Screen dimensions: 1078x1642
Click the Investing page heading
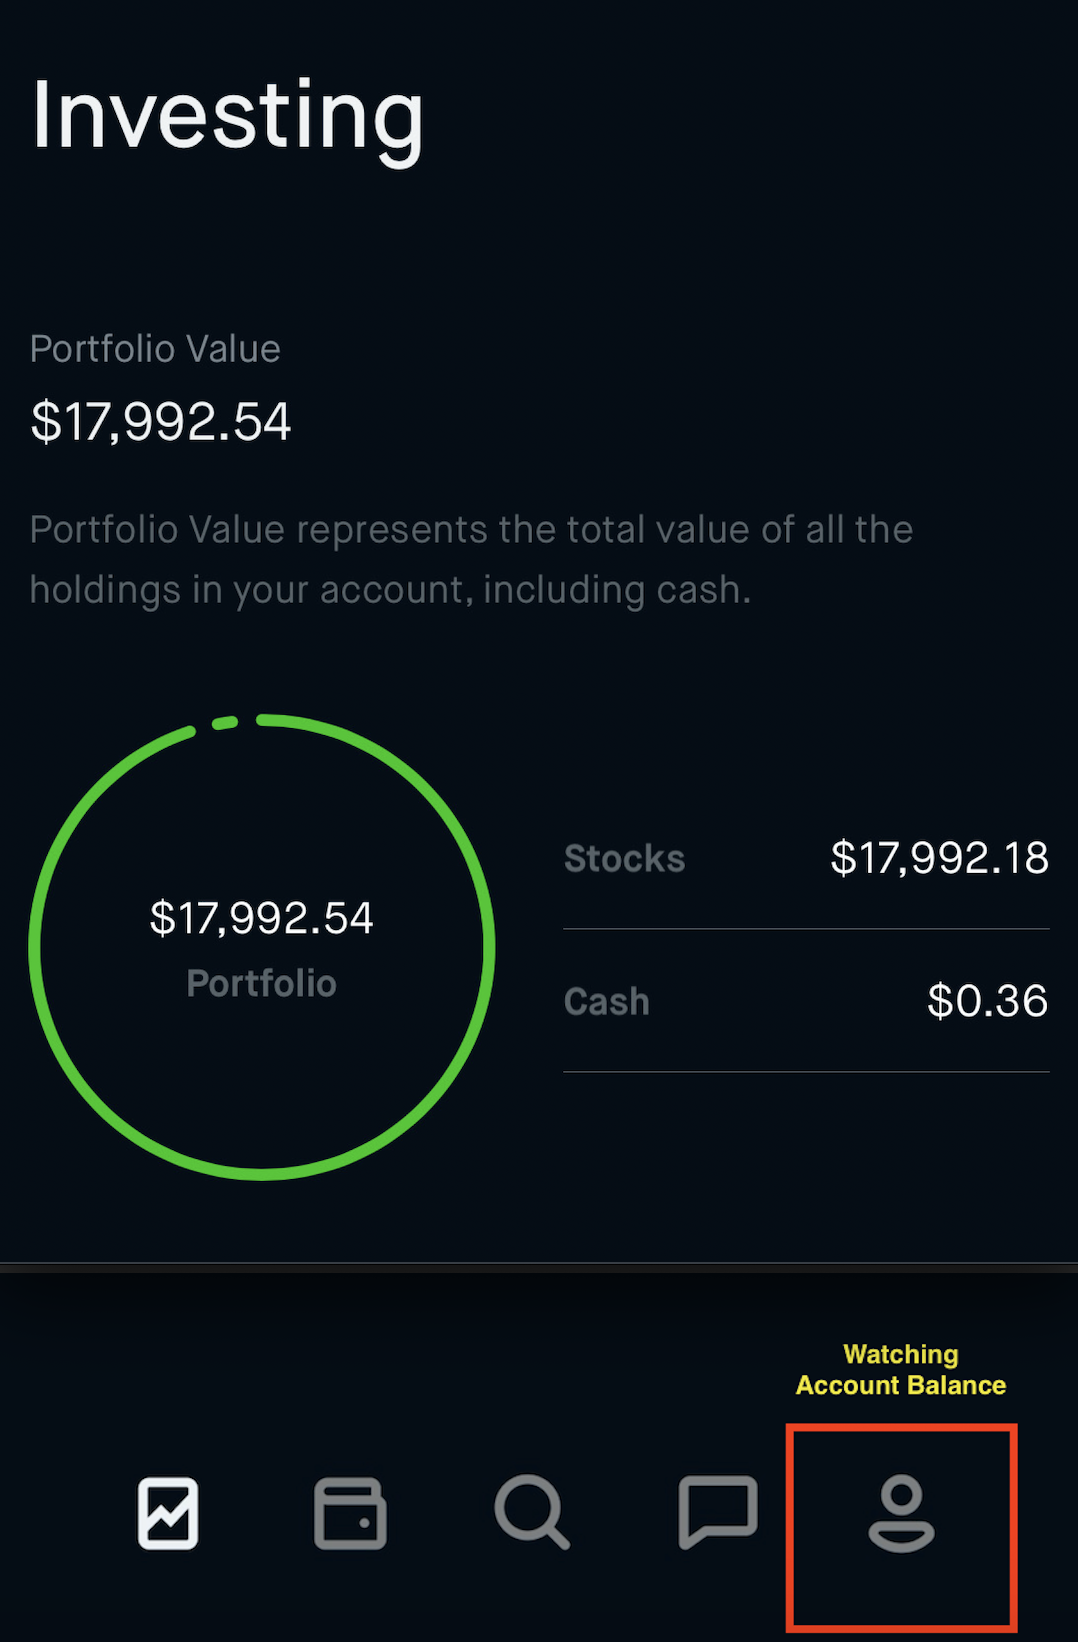pos(228,118)
